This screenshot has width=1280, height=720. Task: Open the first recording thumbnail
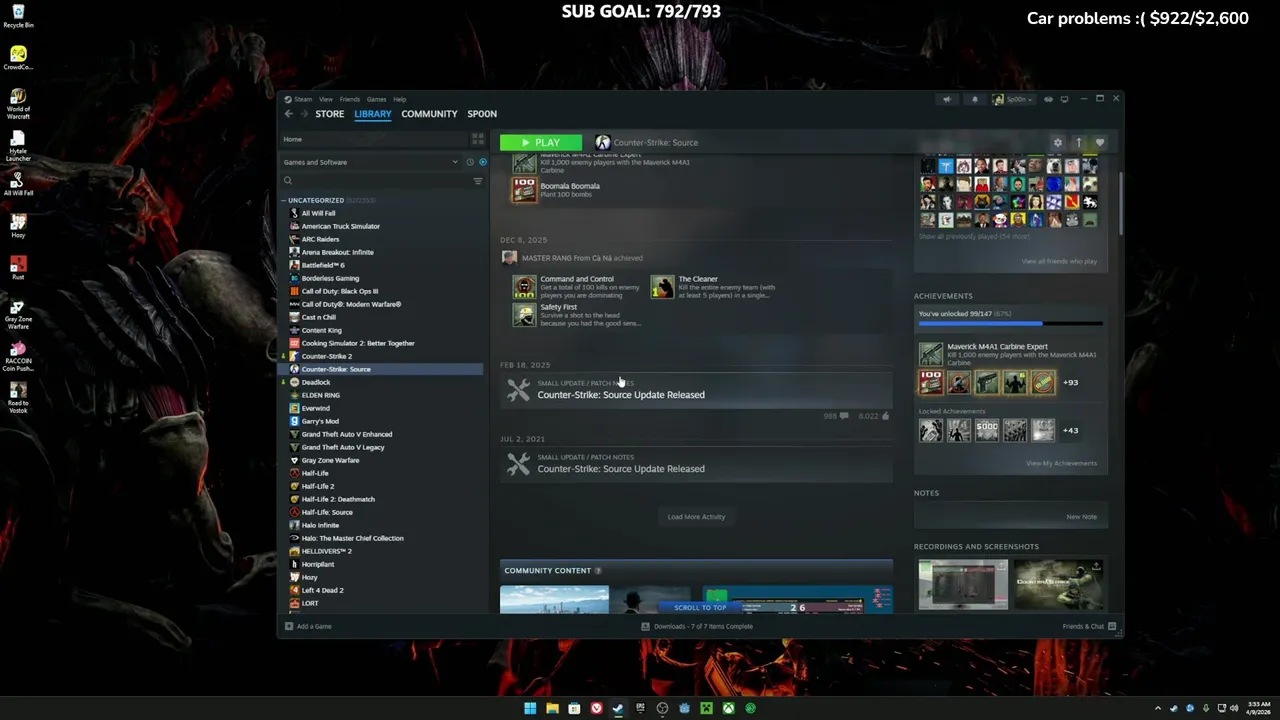(963, 584)
